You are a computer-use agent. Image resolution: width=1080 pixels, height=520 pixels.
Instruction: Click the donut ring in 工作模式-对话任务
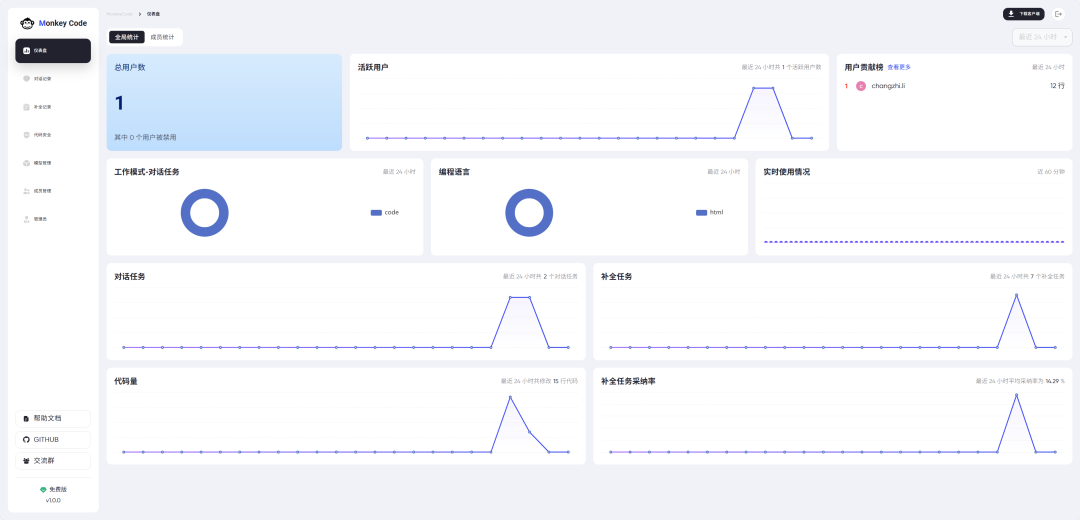tap(185, 213)
